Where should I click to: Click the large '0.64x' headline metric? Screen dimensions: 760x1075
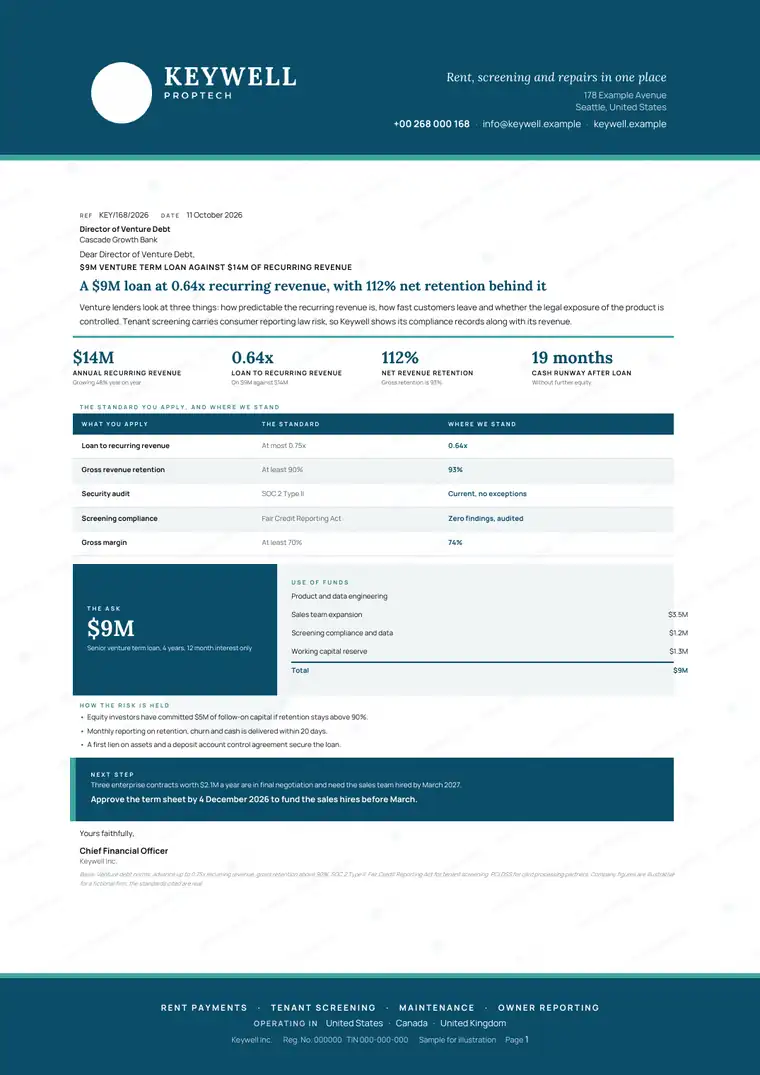pyautogui.click(x=253, y=358)
